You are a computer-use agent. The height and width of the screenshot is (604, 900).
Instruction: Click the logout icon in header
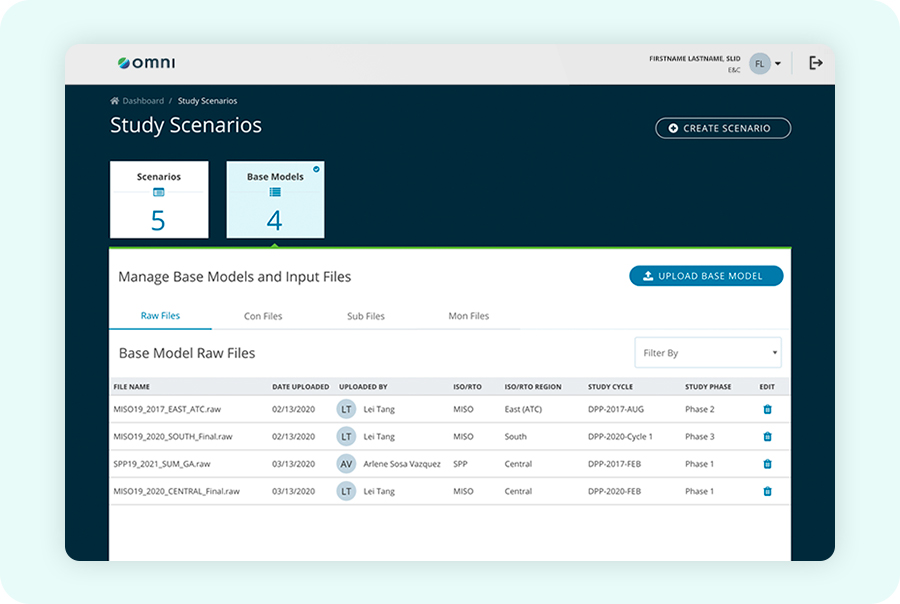(x=816, y=63)
